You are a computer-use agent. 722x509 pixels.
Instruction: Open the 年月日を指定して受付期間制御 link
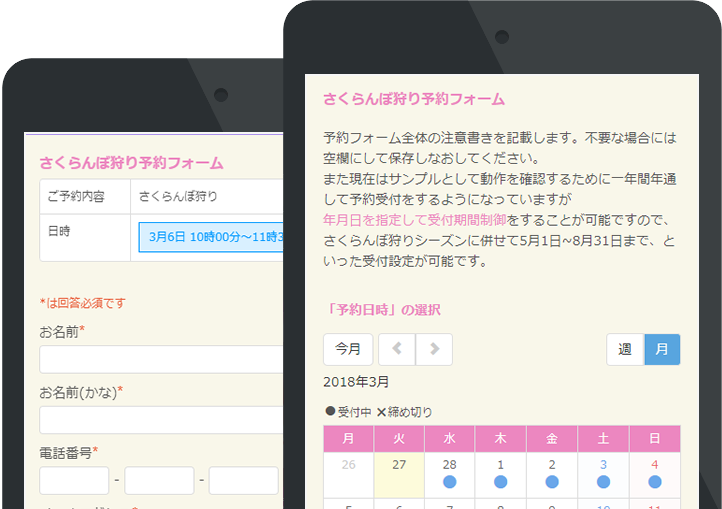[415, 219]
